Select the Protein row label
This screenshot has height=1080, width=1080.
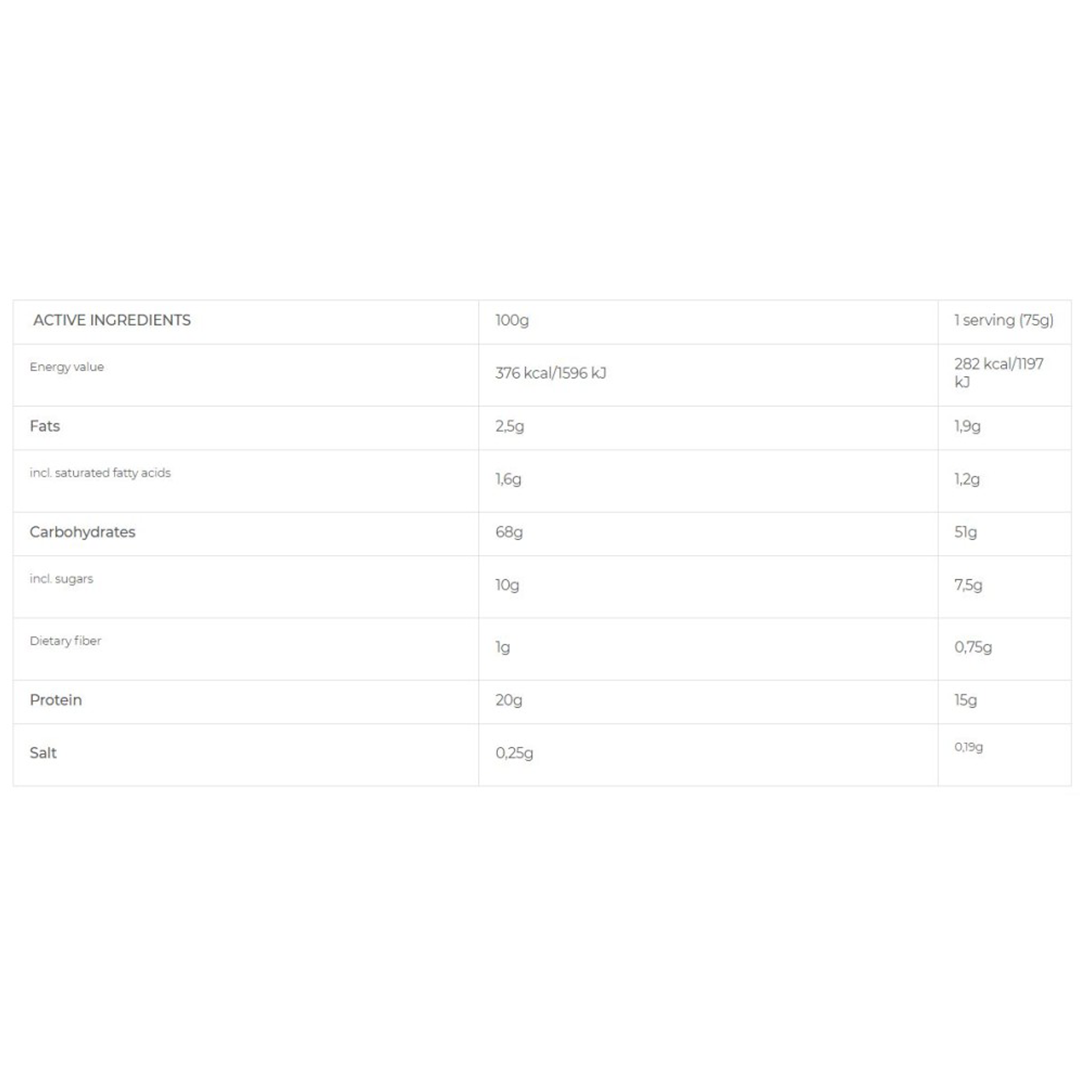(56, 700)
